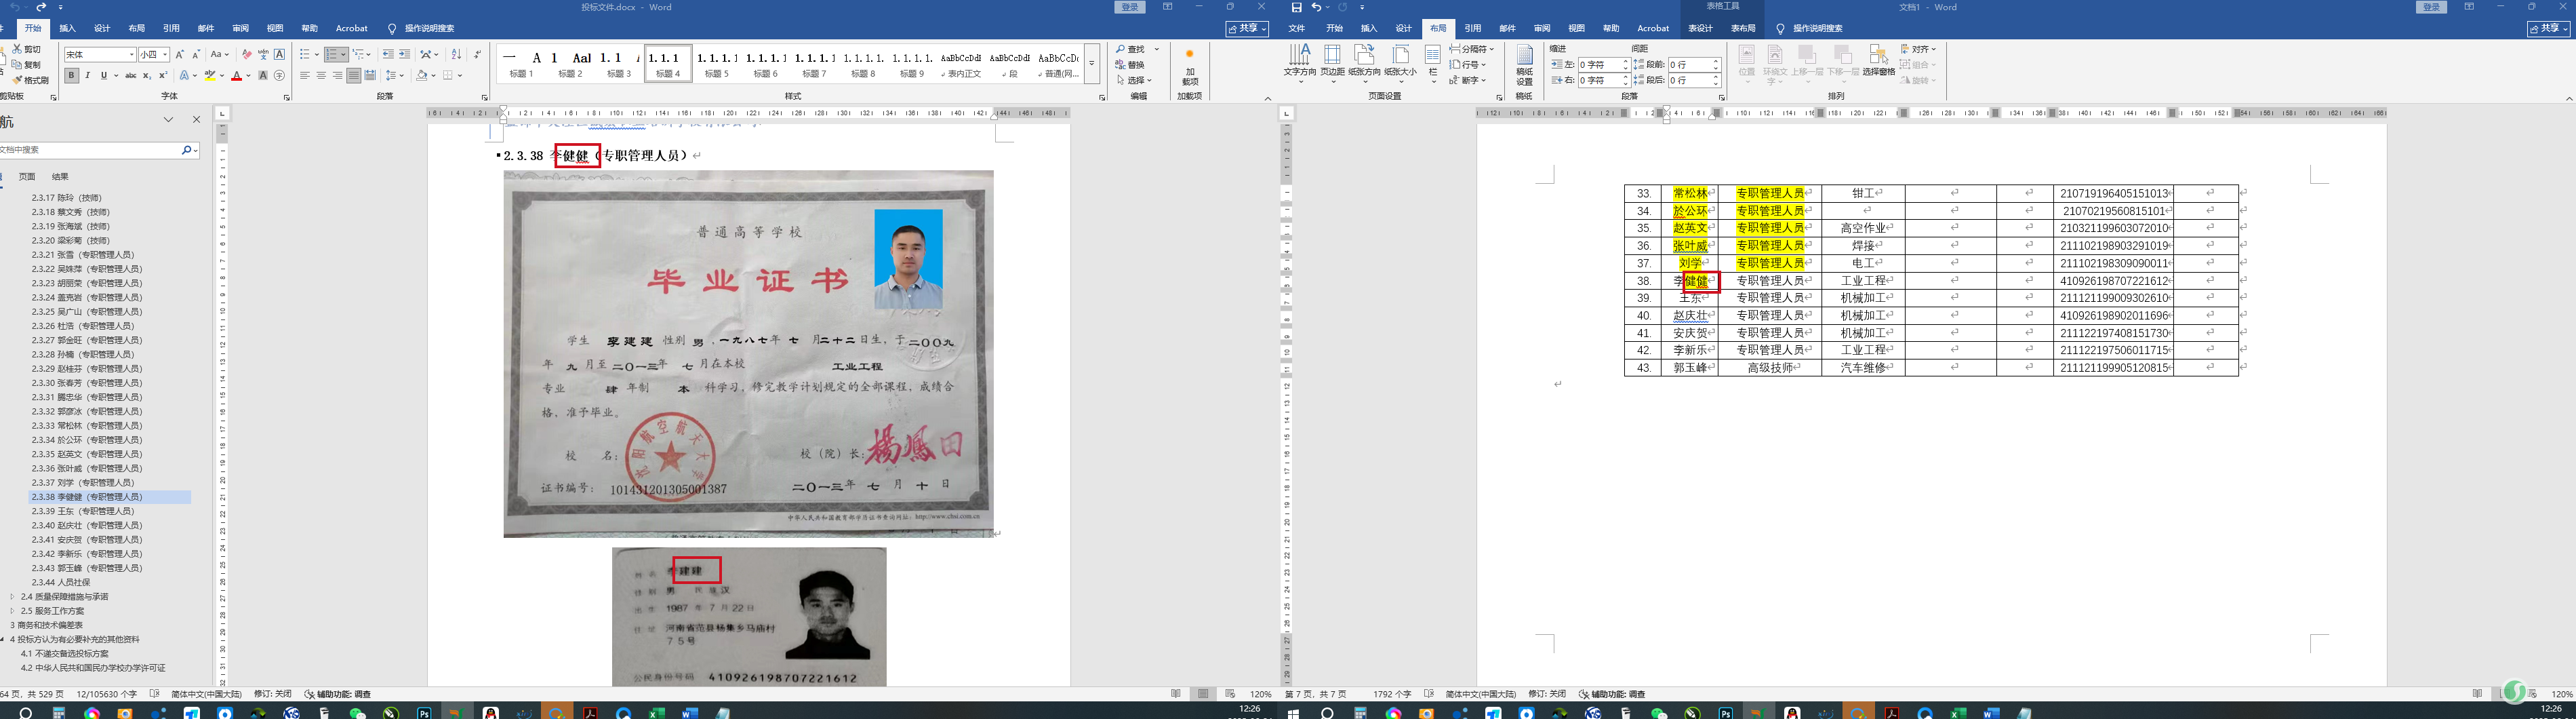
Task: Open the Line Numbers (行号) dropdown
Action: [x=1468, y=65]
